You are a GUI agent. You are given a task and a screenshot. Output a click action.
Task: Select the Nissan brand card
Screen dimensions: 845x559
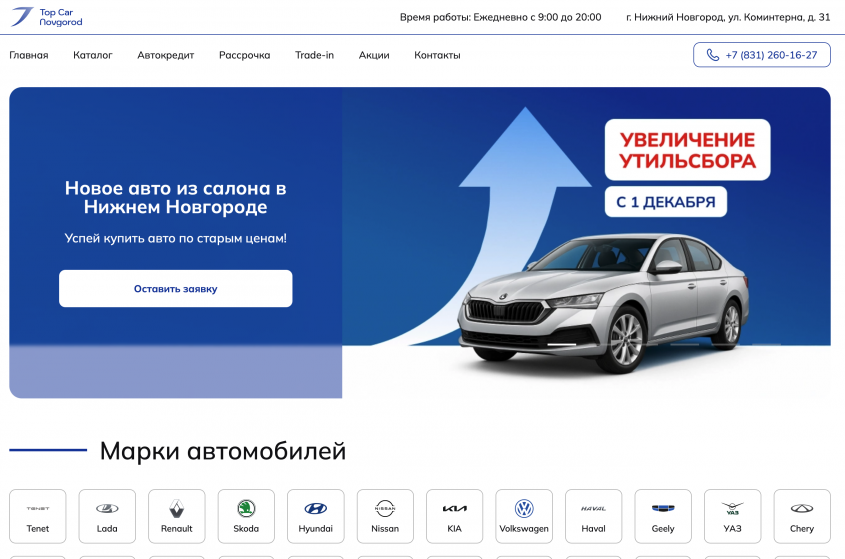click(385, 516)
